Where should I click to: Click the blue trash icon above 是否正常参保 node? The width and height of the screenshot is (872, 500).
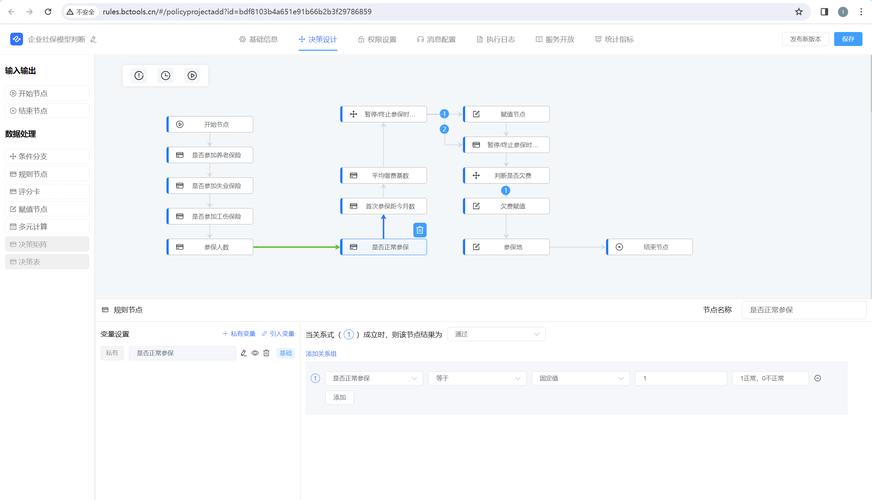tap(420, 230)
